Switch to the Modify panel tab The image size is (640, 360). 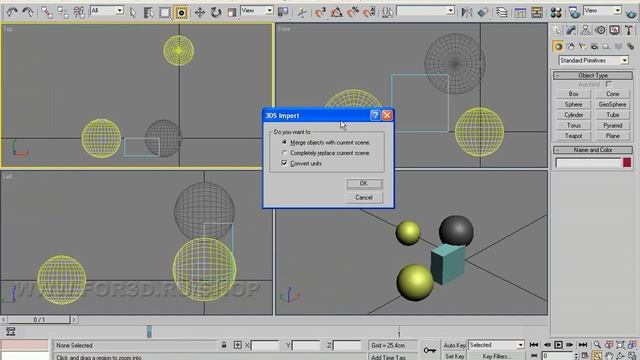[571, 30]
